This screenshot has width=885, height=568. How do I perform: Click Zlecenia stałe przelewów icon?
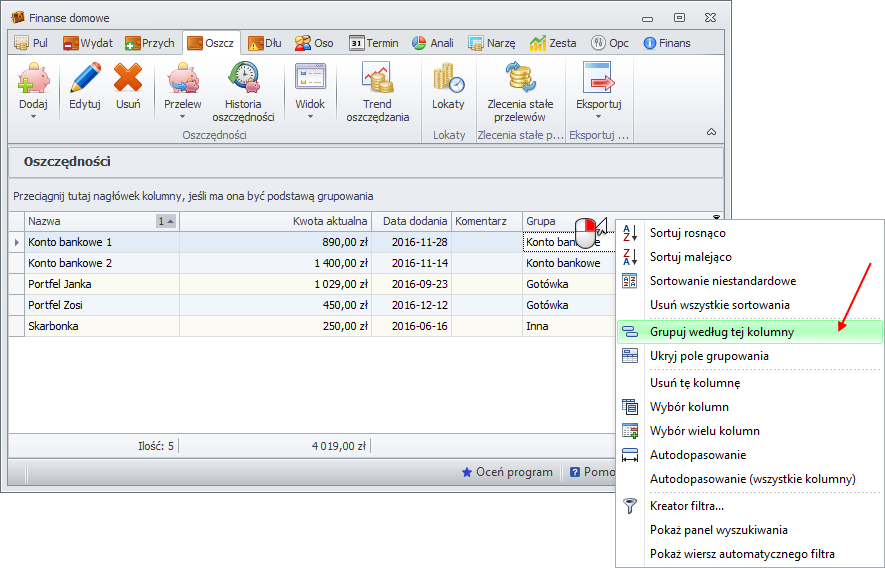520,78
